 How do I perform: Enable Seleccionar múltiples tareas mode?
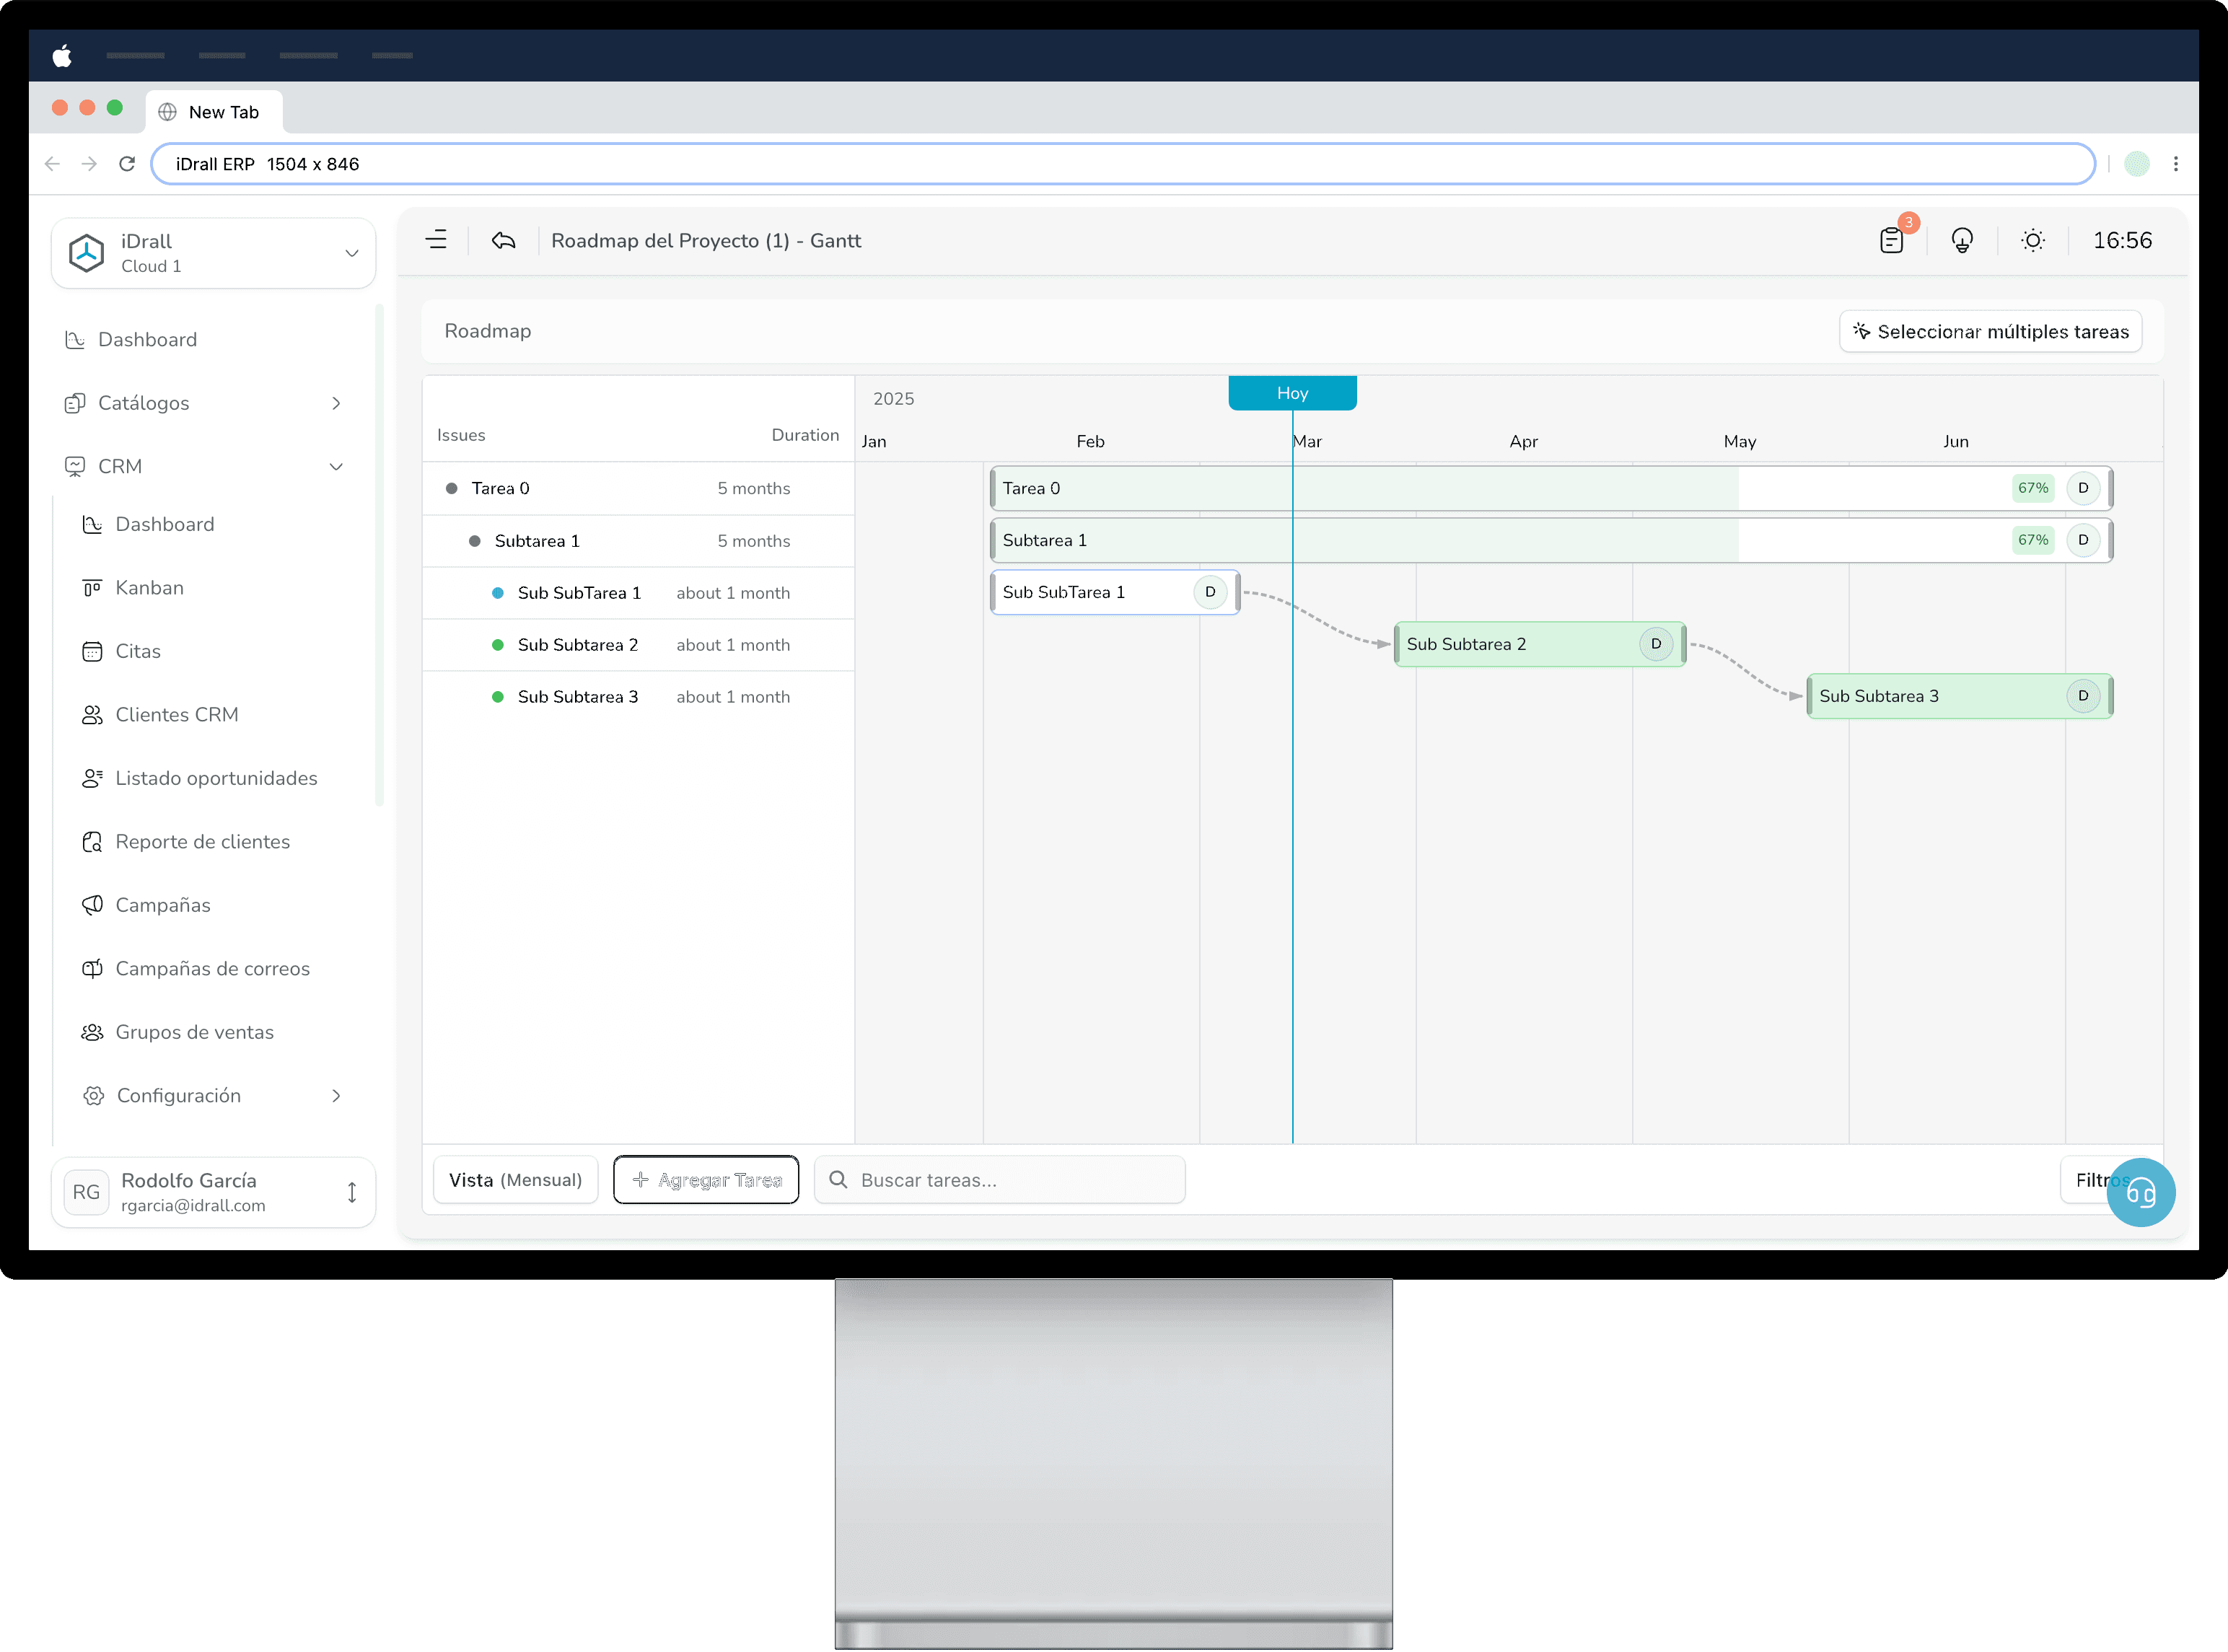click(x=1989, y=331)
